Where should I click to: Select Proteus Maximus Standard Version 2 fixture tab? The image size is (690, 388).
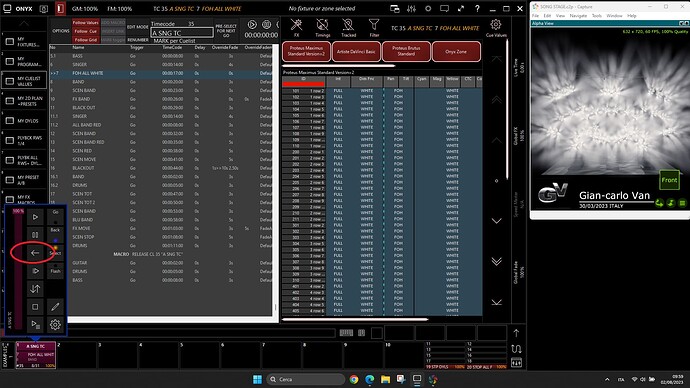coord(306,51)
